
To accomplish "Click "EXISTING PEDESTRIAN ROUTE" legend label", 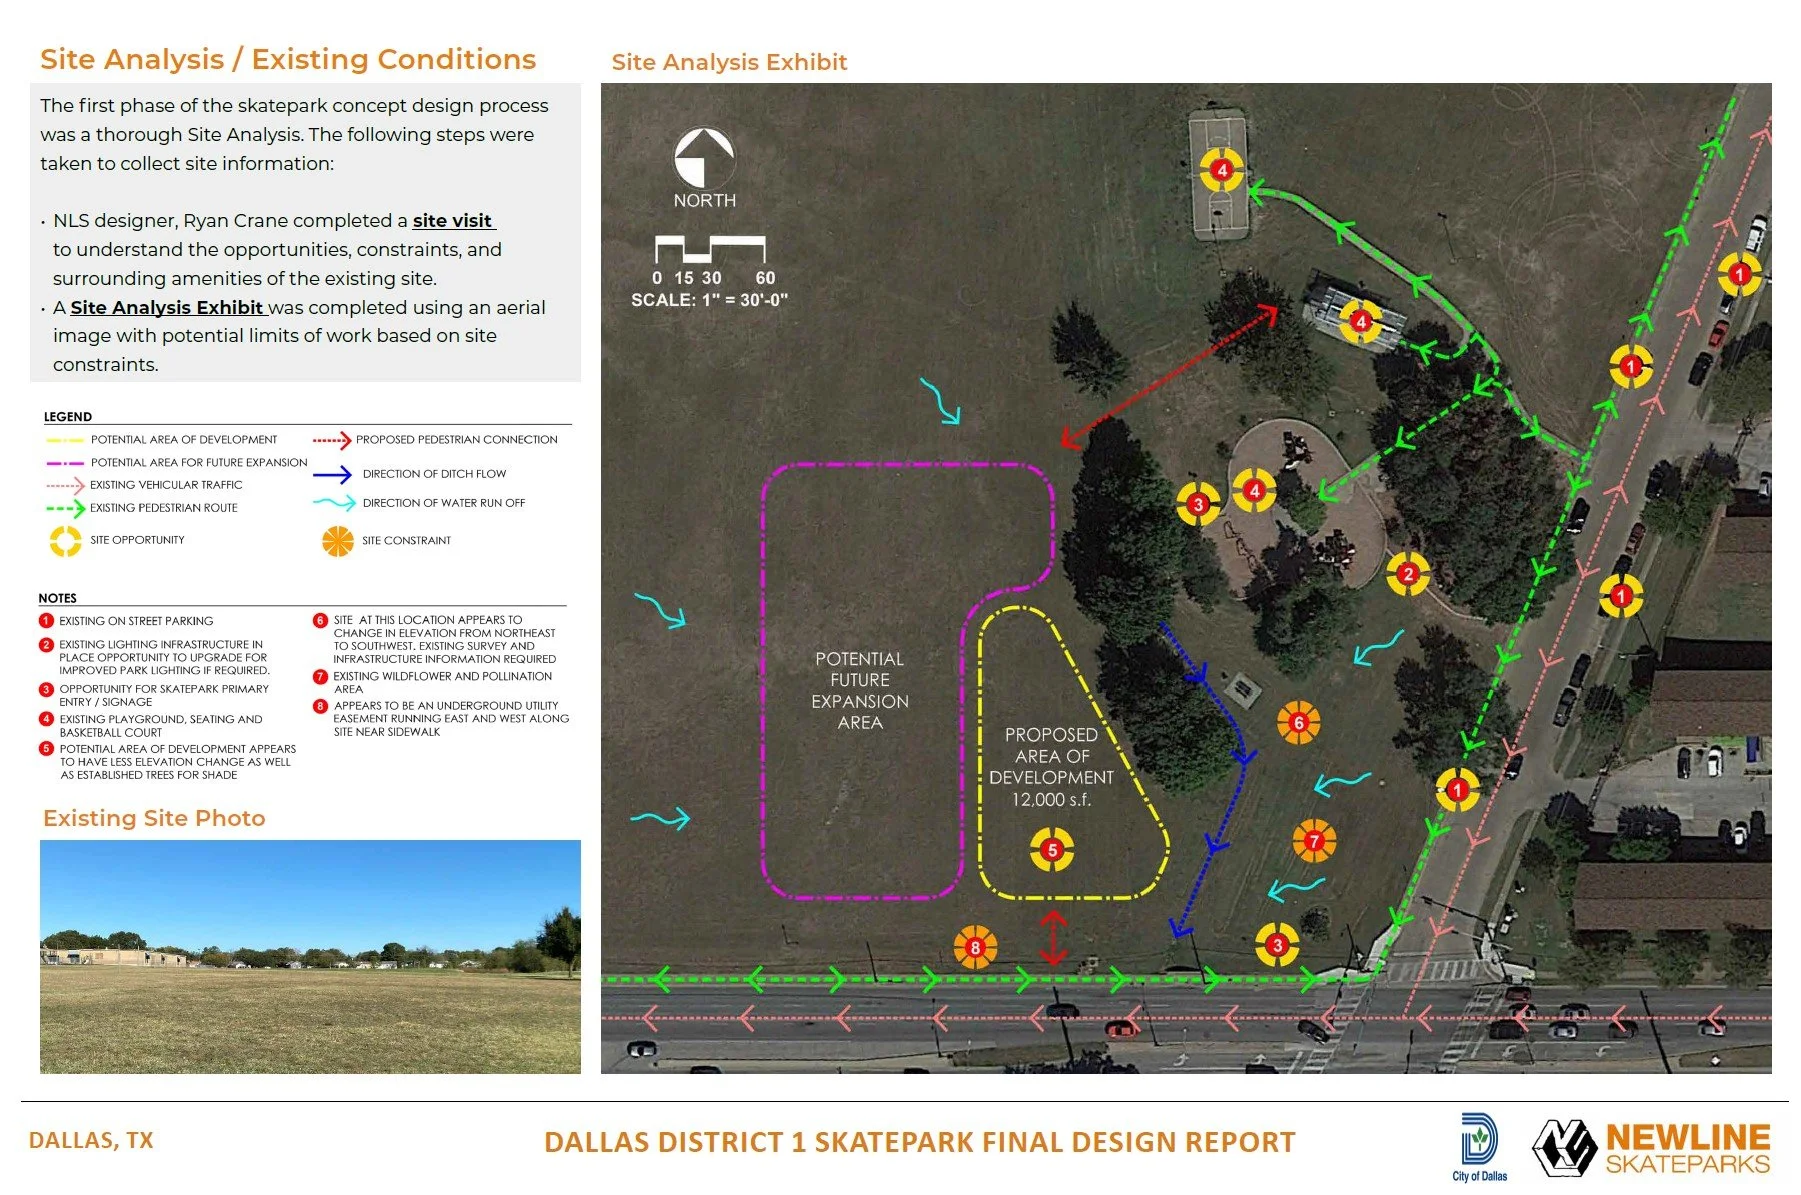I will pyautogui.click(x=164, y=508).
